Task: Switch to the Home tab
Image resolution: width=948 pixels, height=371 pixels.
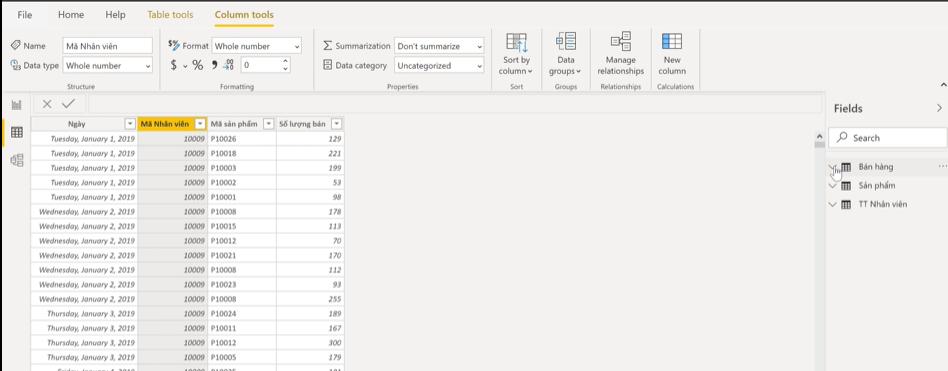Action: (x=71, y=15)
